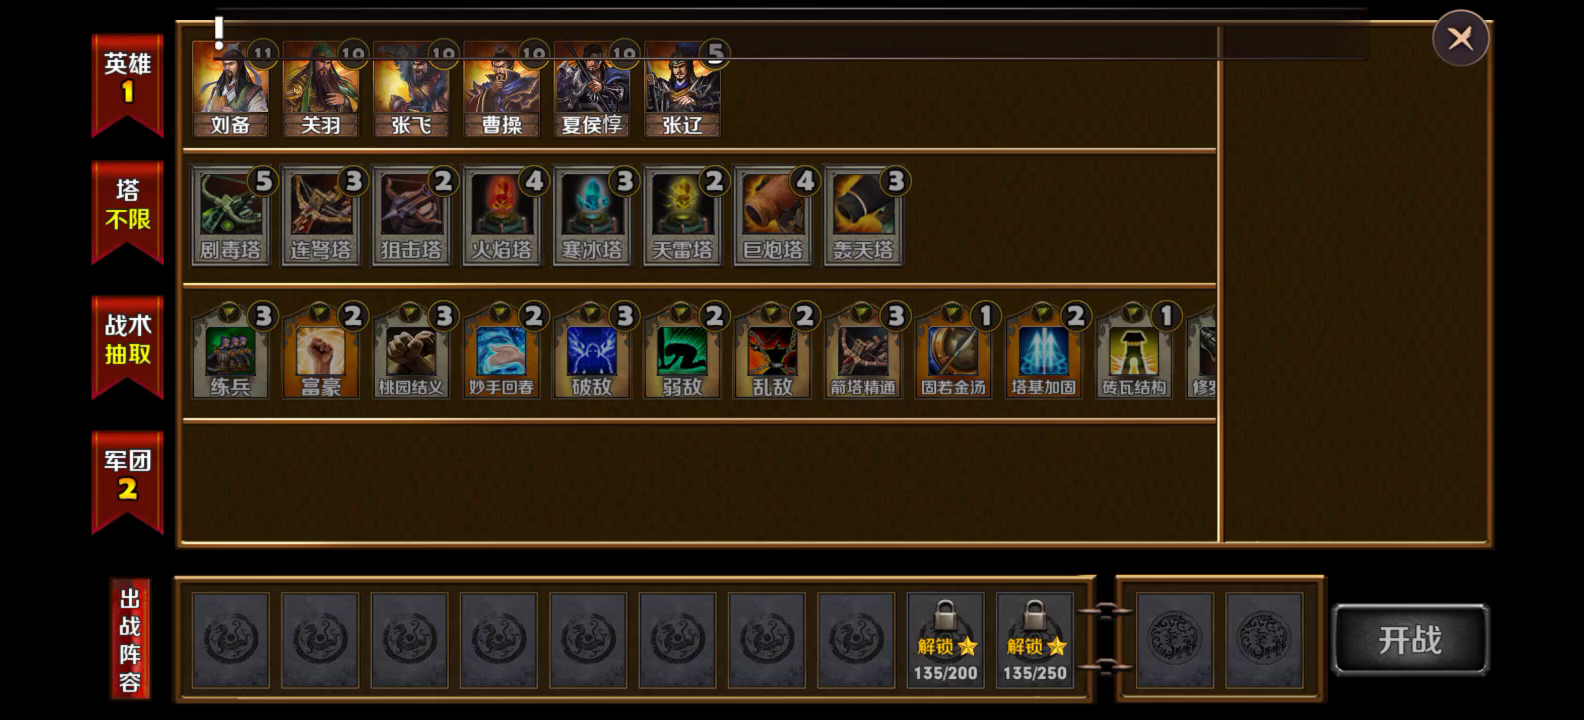Open the 战术 抽取 category banner
Screen dimensions: 1584x720
click(x=128, y=347)
